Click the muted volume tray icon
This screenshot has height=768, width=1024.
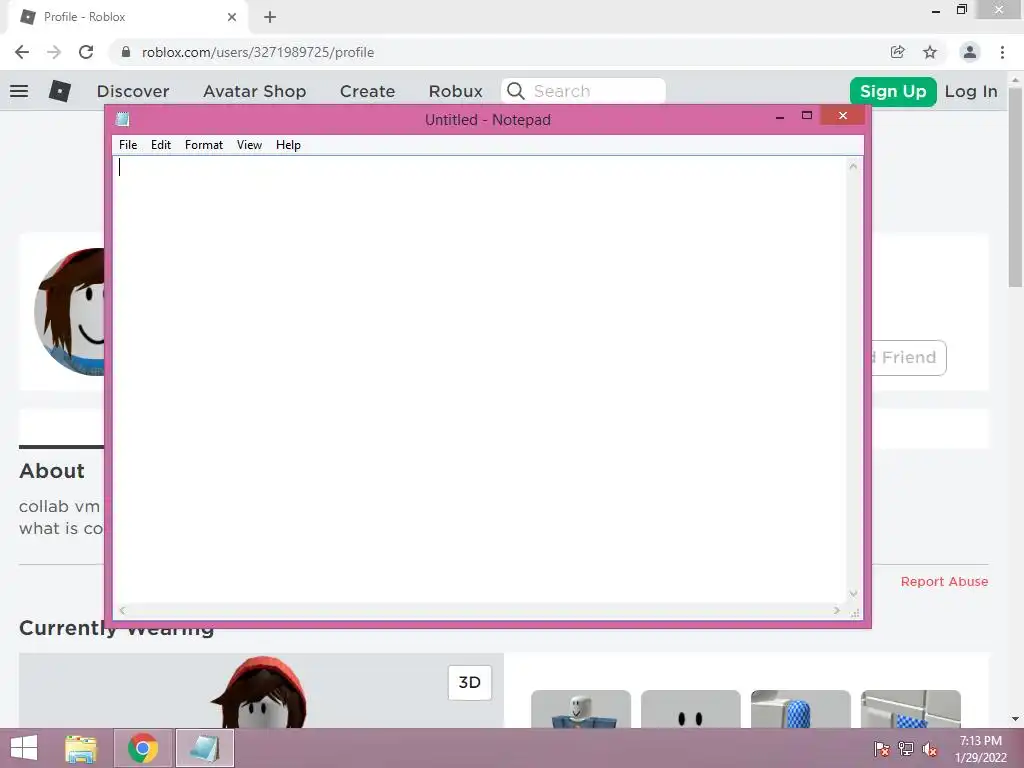(x=930, y=749)
